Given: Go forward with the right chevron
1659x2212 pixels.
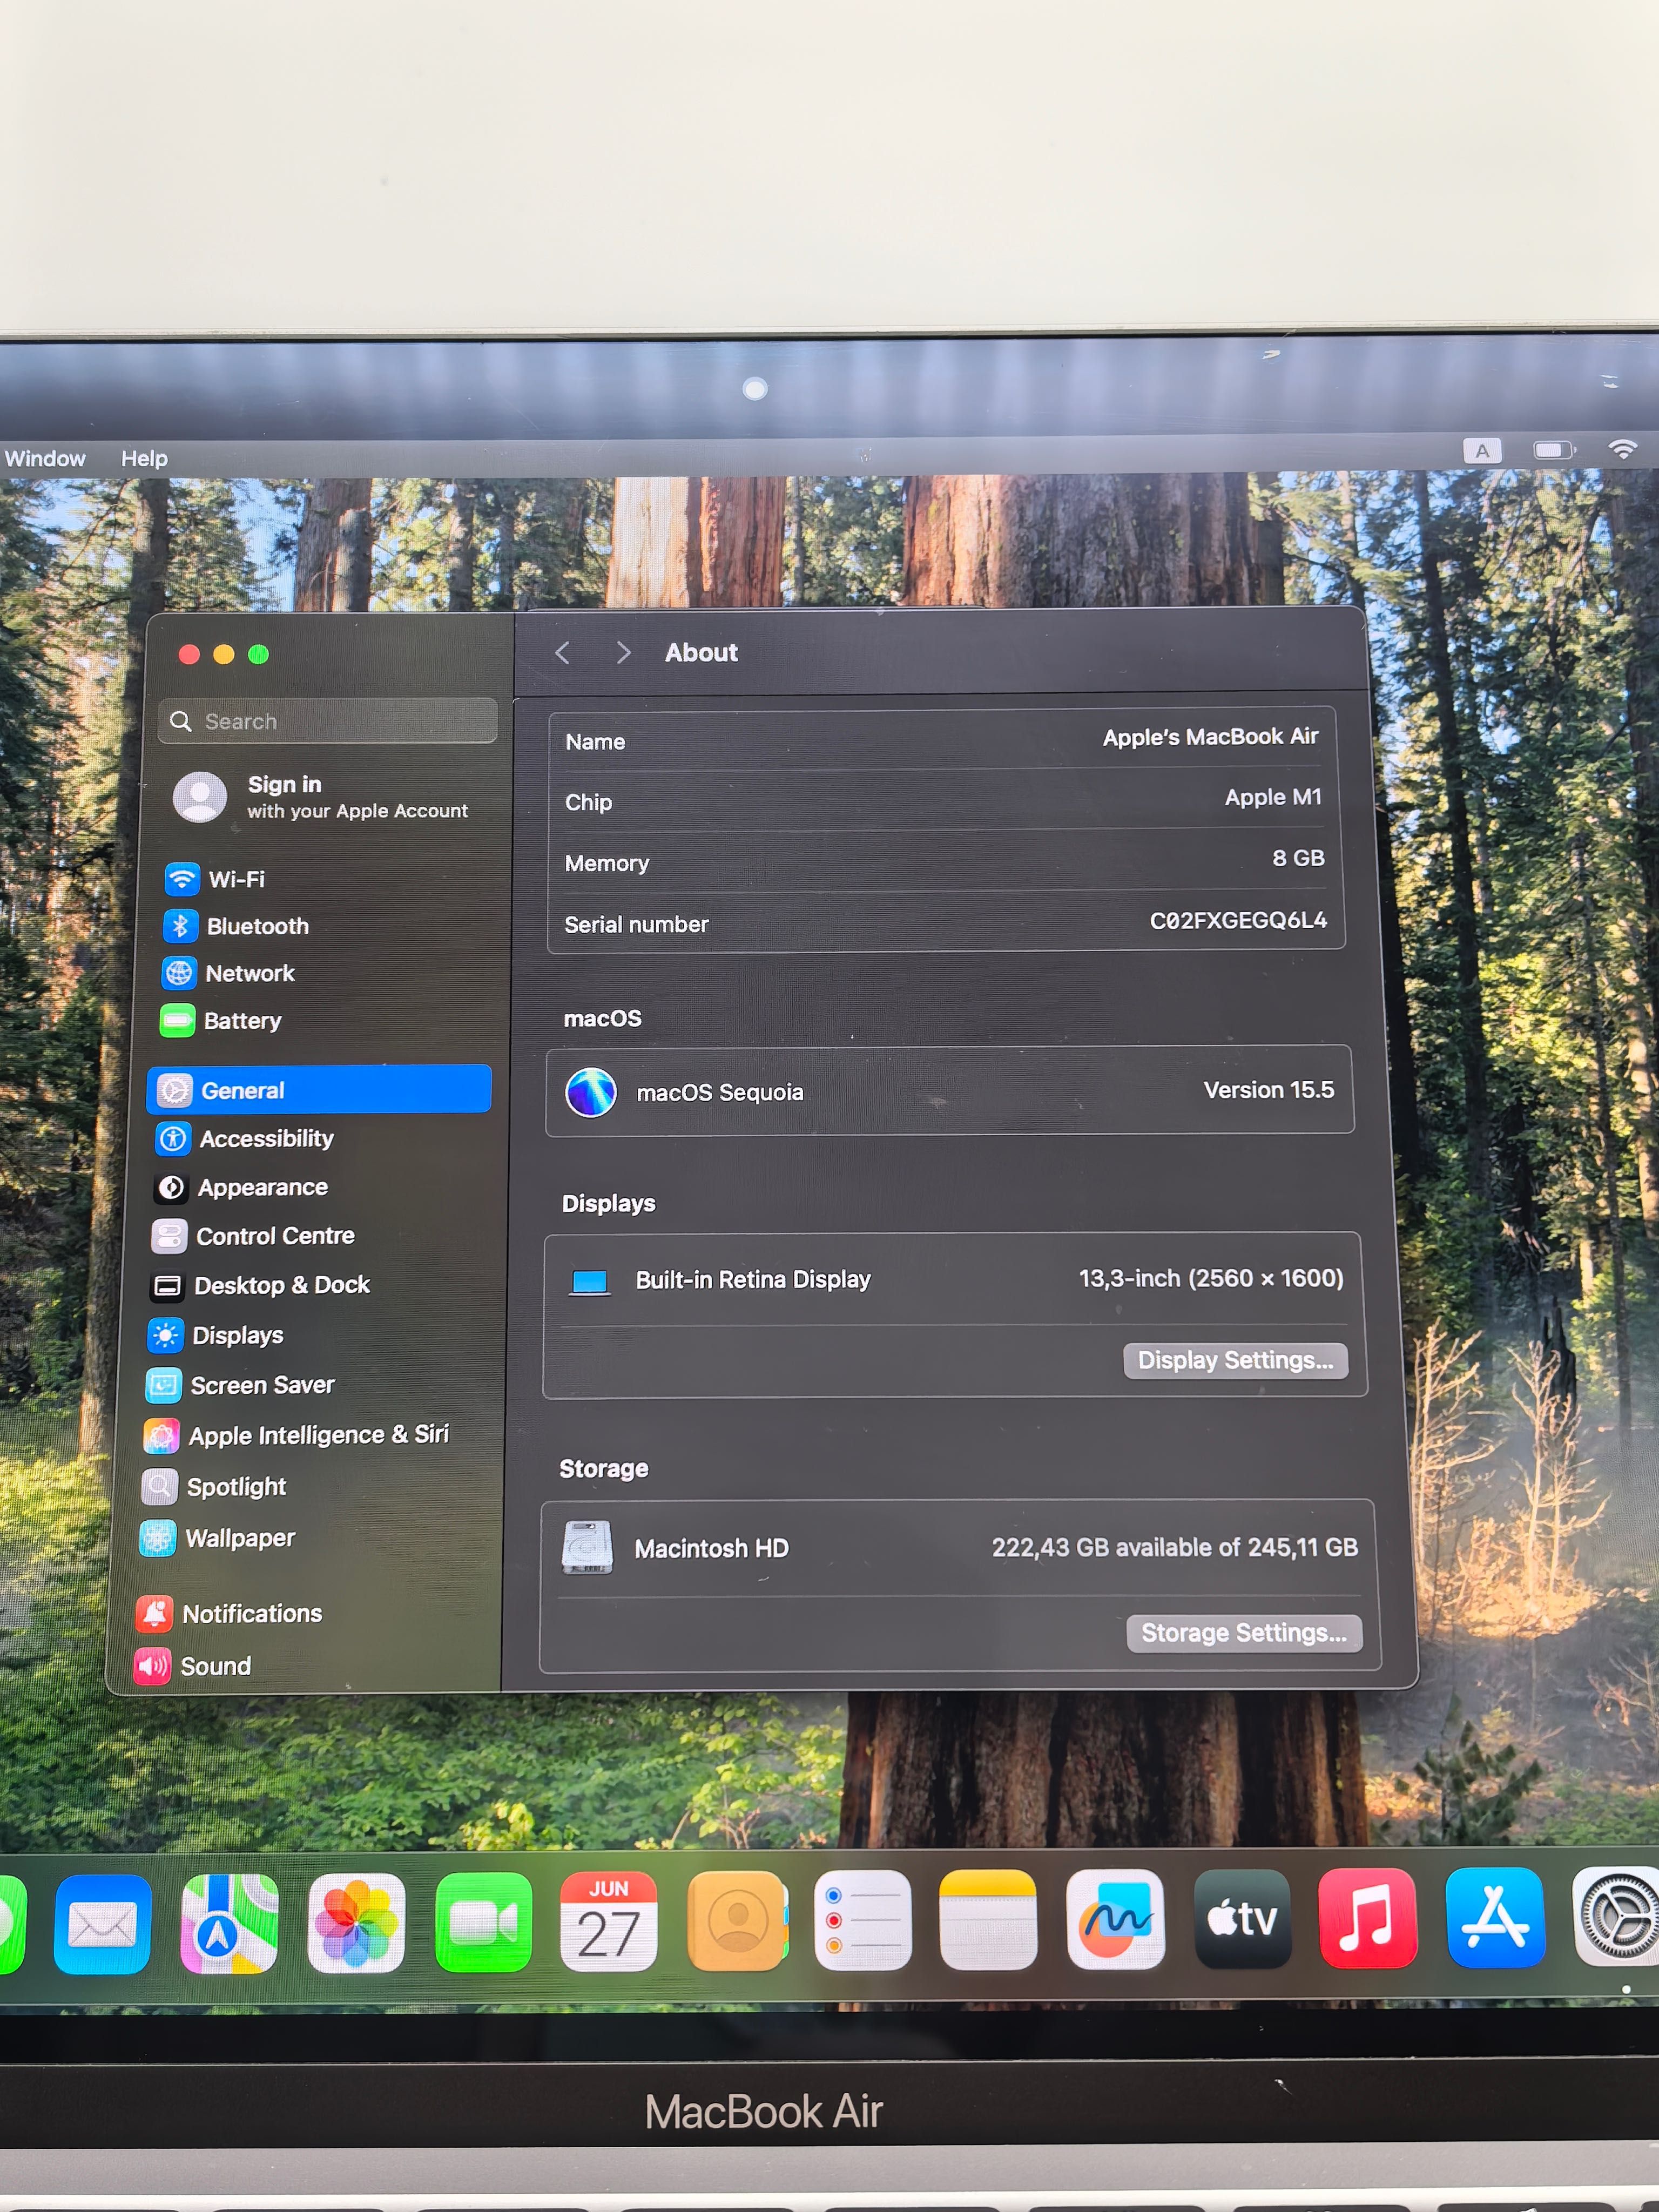Looking at the screenshot, I should [623, 653].
